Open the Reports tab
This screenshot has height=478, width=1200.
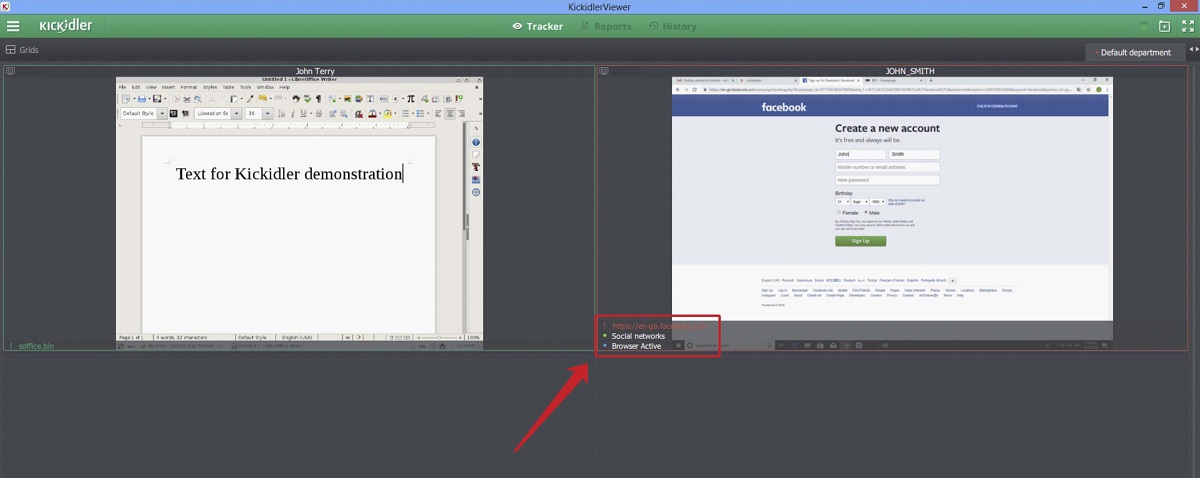[x=606, y=26]
